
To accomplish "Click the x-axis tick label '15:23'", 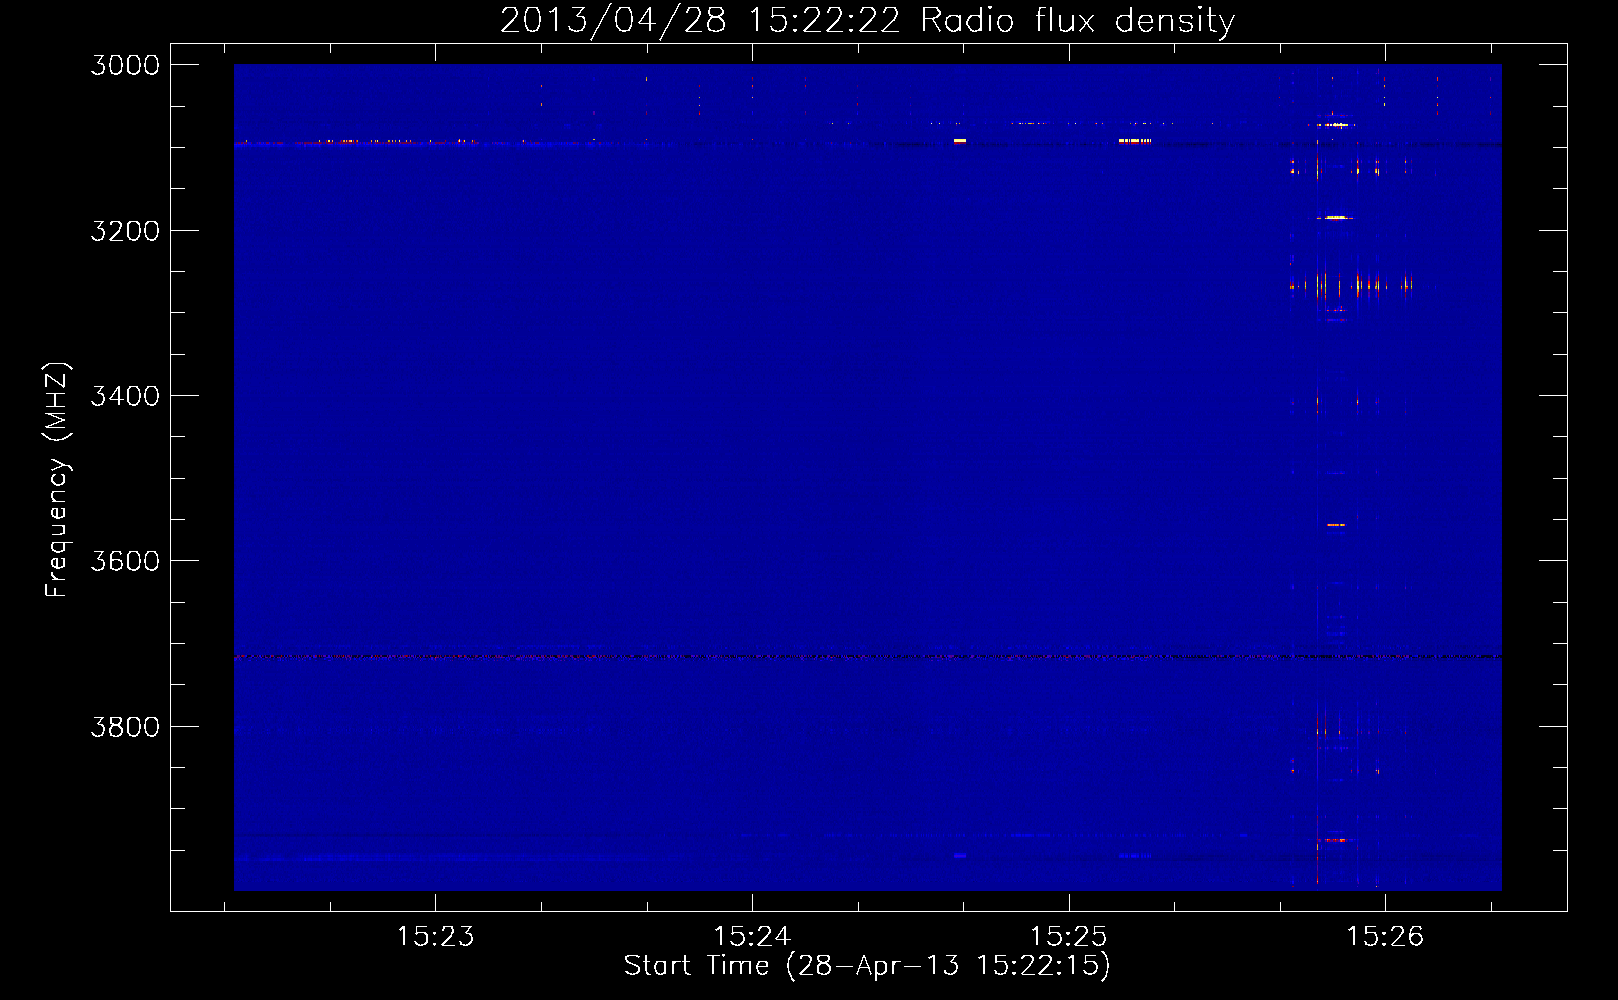I will [x=435, y=937].
